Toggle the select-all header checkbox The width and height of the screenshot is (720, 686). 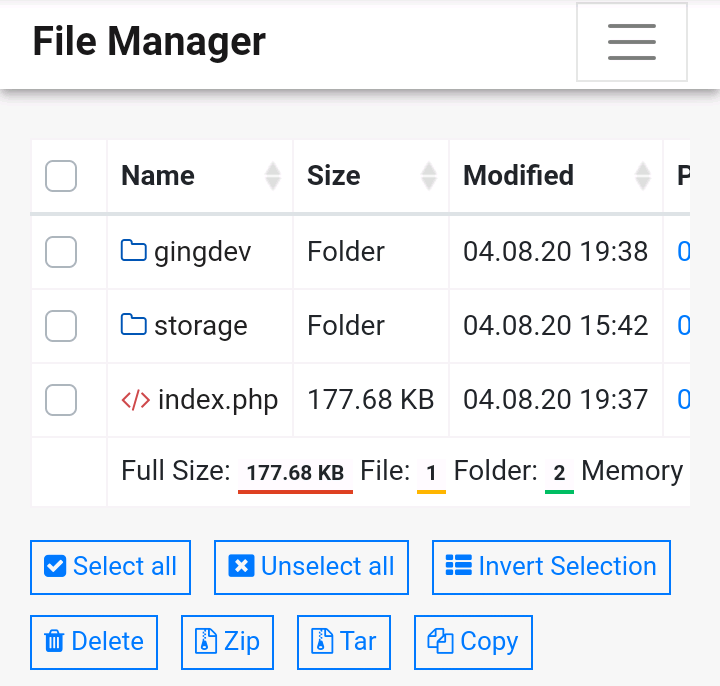61,177
